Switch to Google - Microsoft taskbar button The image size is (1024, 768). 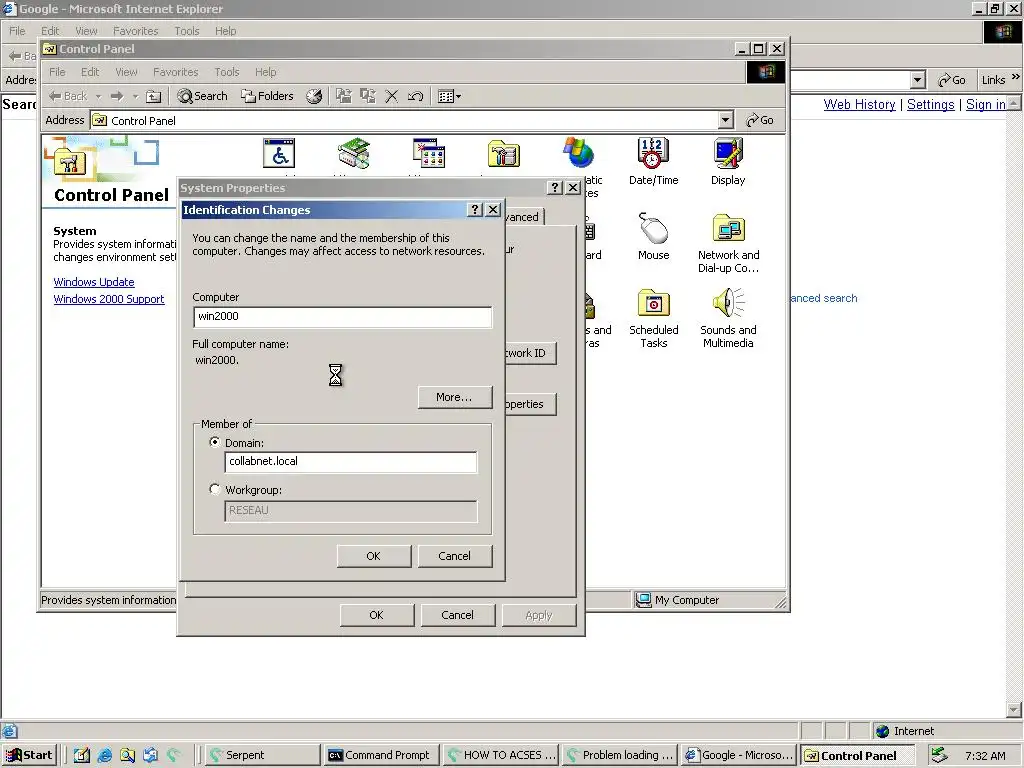(738, 755)
